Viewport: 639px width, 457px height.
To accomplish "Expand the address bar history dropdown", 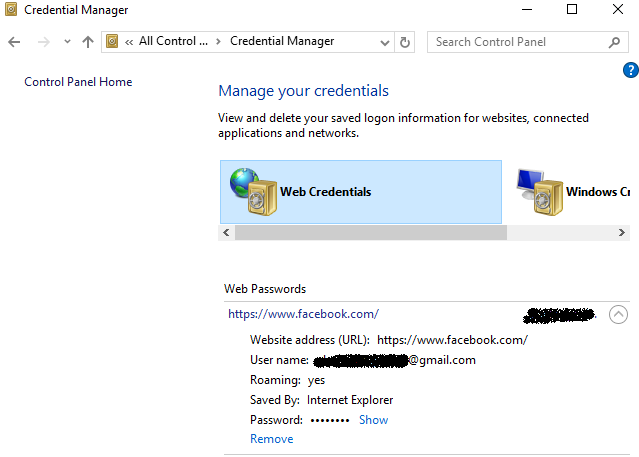I will click(386, 42).
